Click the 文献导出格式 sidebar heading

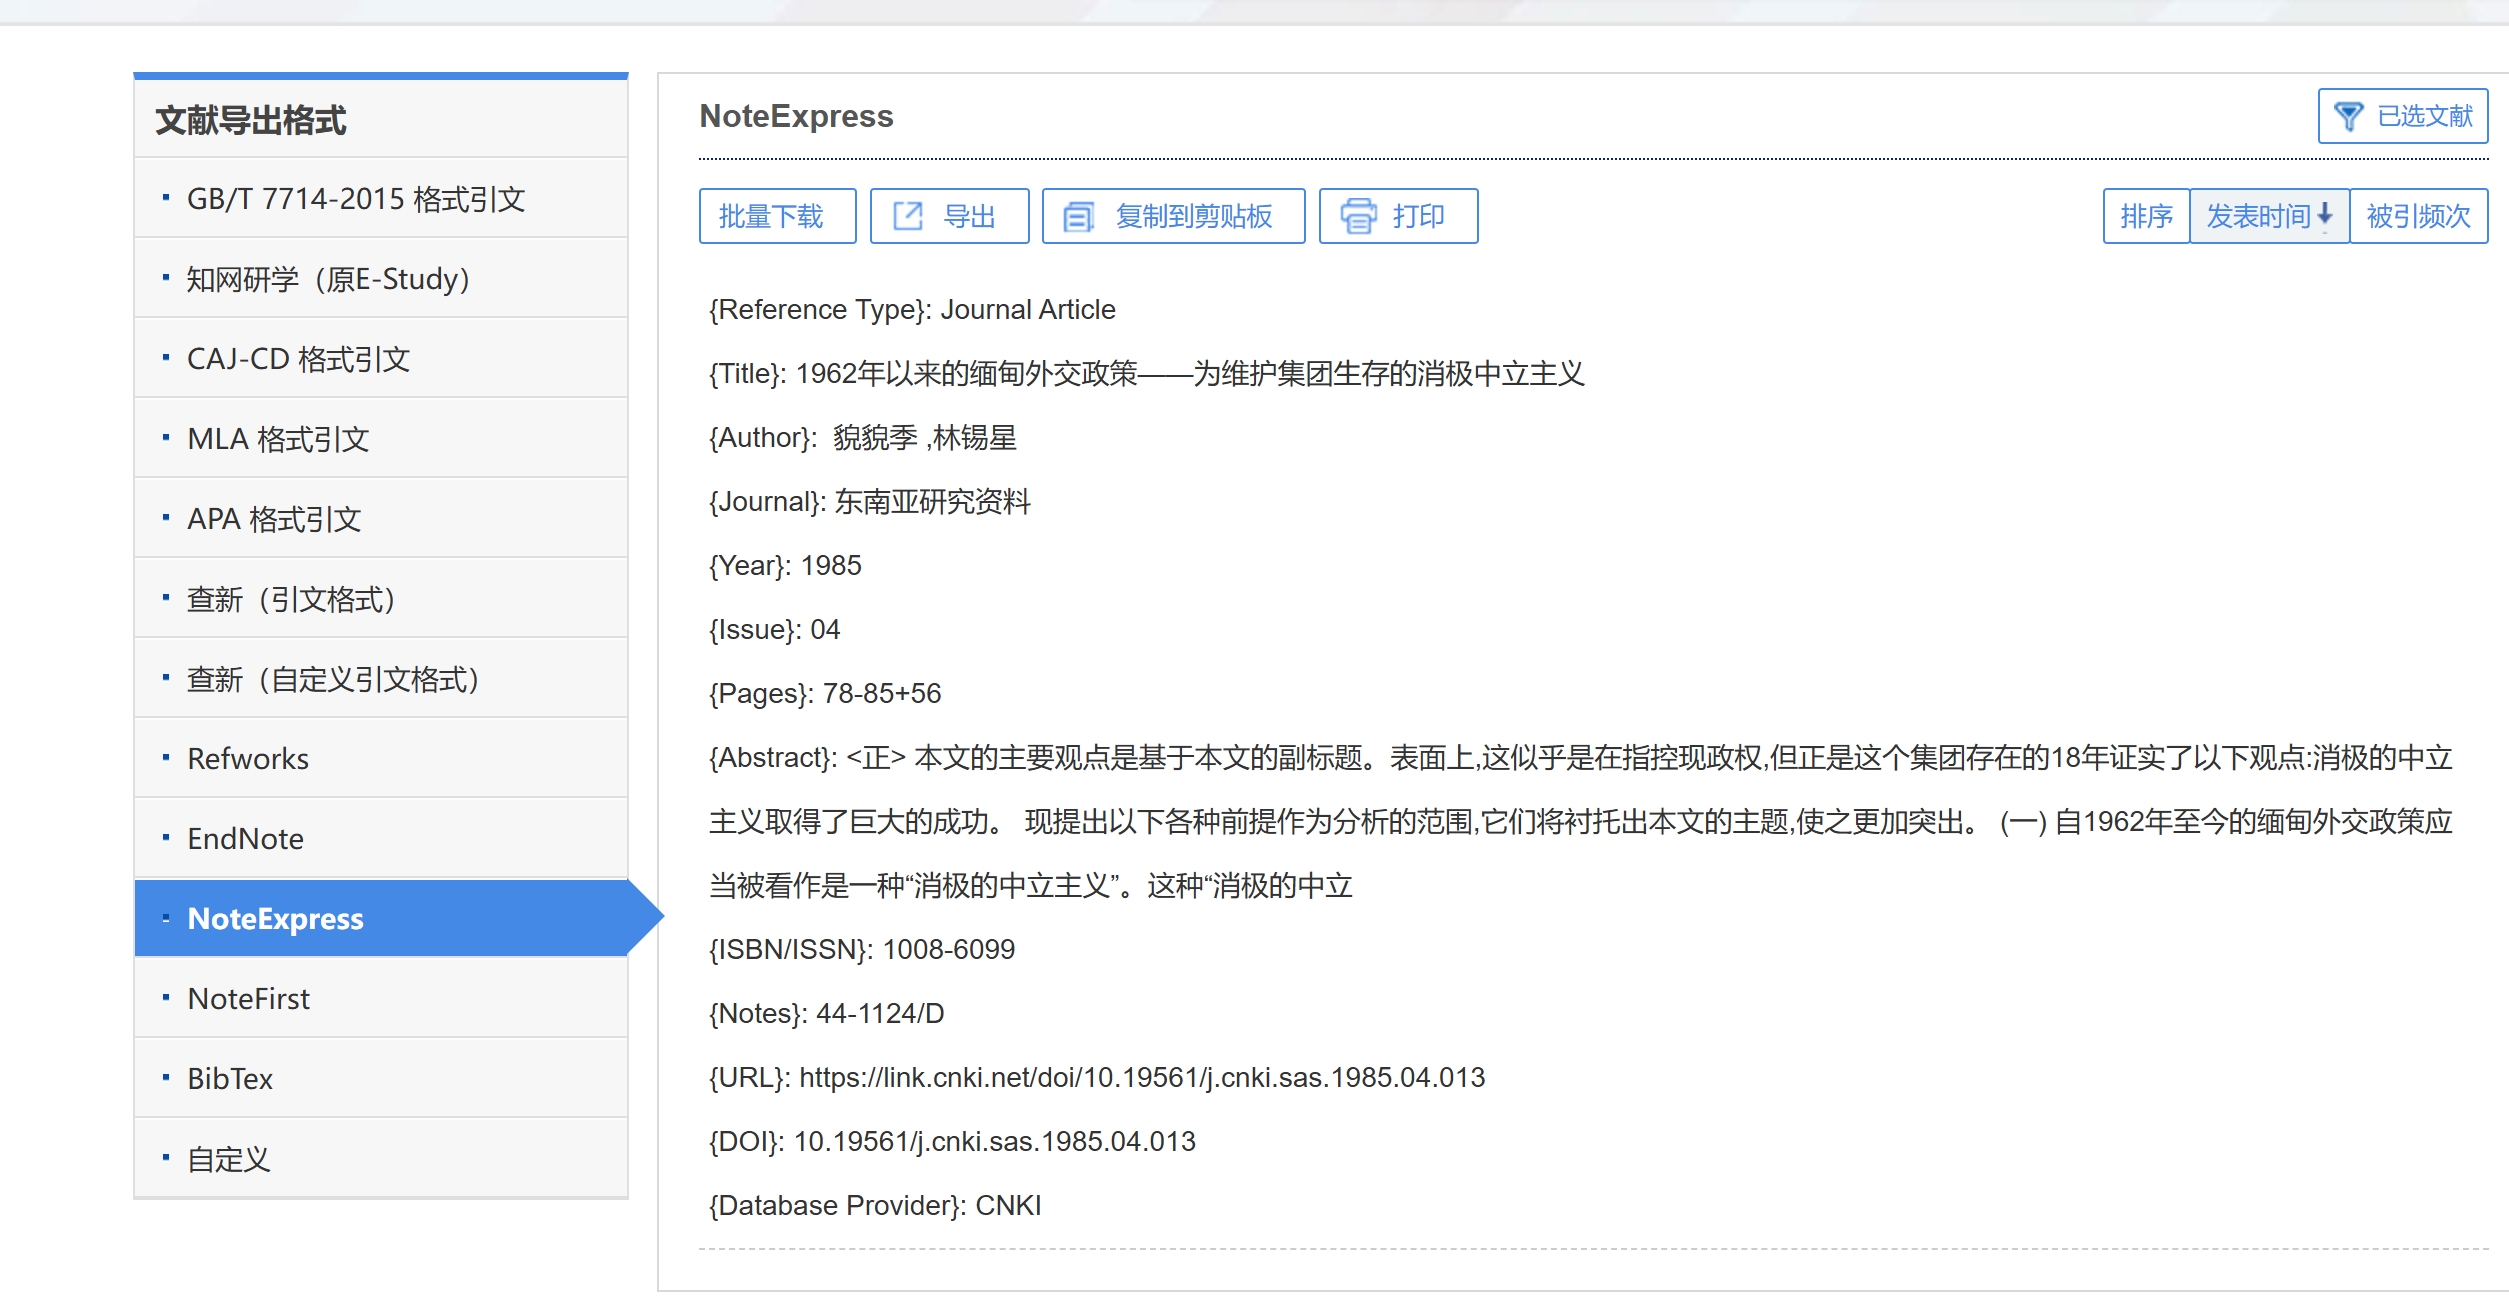coord(251,120)
